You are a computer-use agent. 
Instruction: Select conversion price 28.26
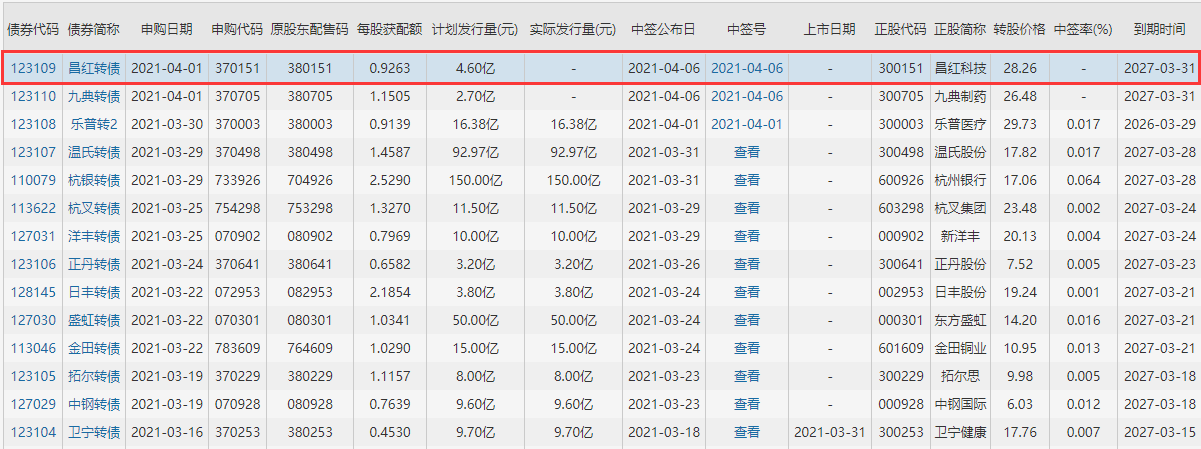[x=1019, y=69]
